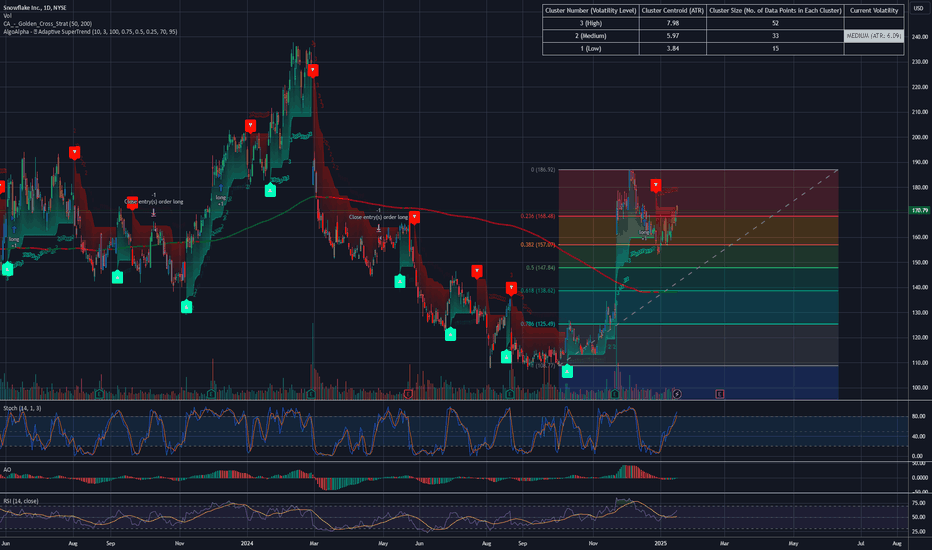Click the 7.98 centroid value
This screenshot has height=550, width=932.
click(673, 23)
